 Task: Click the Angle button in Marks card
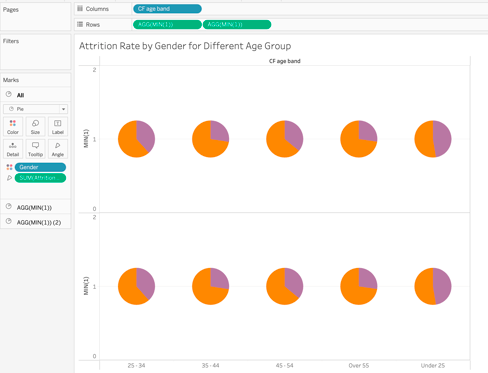pos(58,149)
